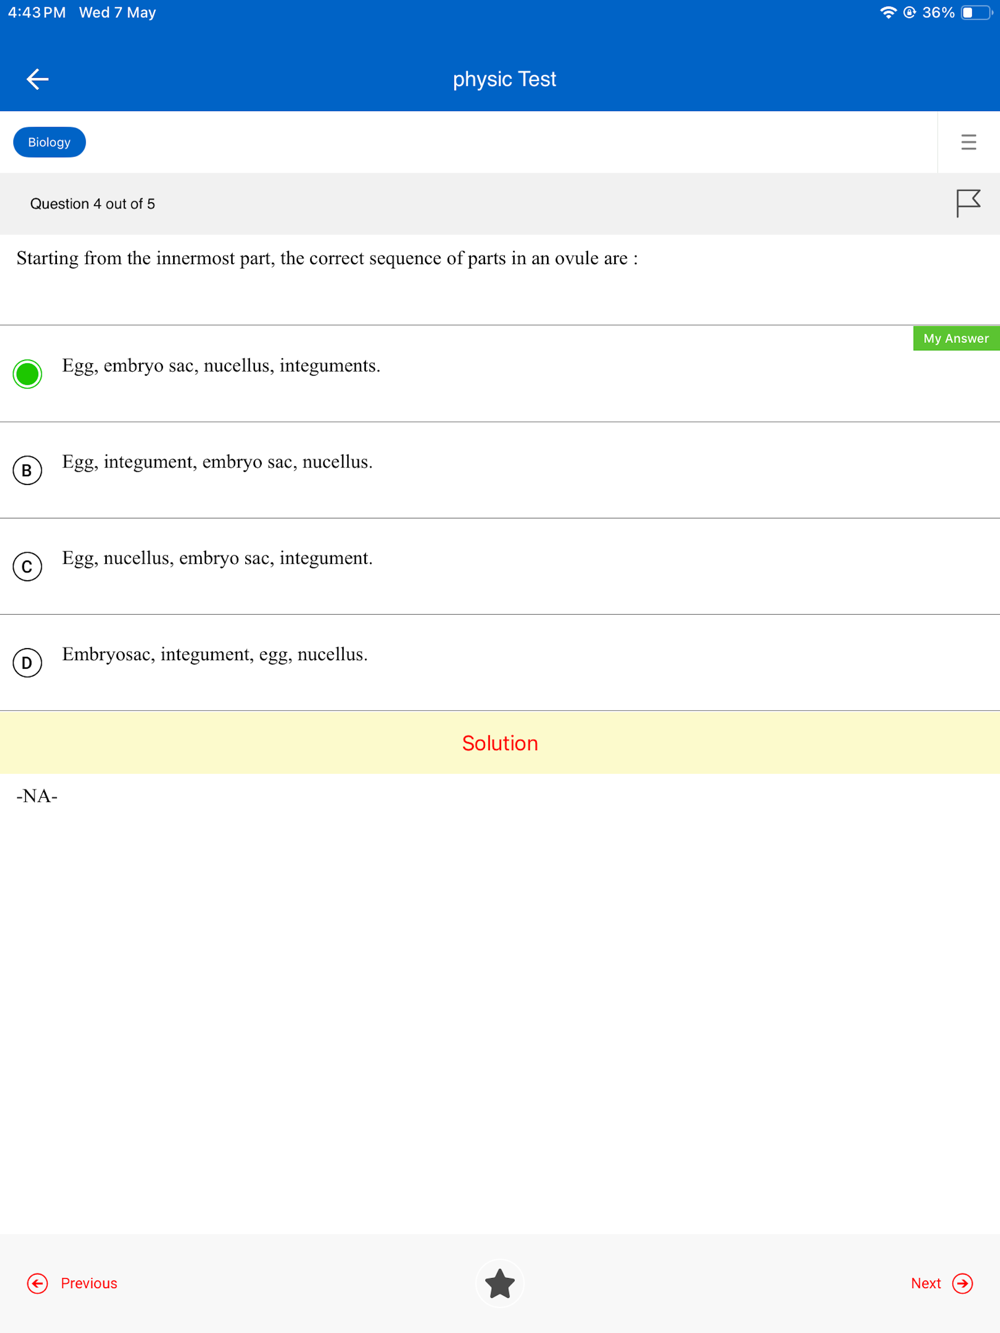The width and height of the screenshot is (1000, 1333).
Task: Click 'Question 4 out of 5' text
Action: point(92,204)
